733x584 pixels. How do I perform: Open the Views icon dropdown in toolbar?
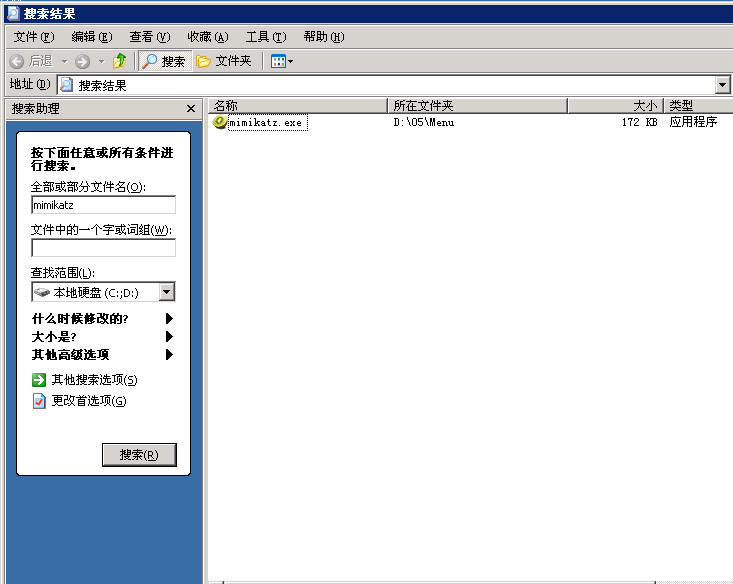[x=281, y=61]
